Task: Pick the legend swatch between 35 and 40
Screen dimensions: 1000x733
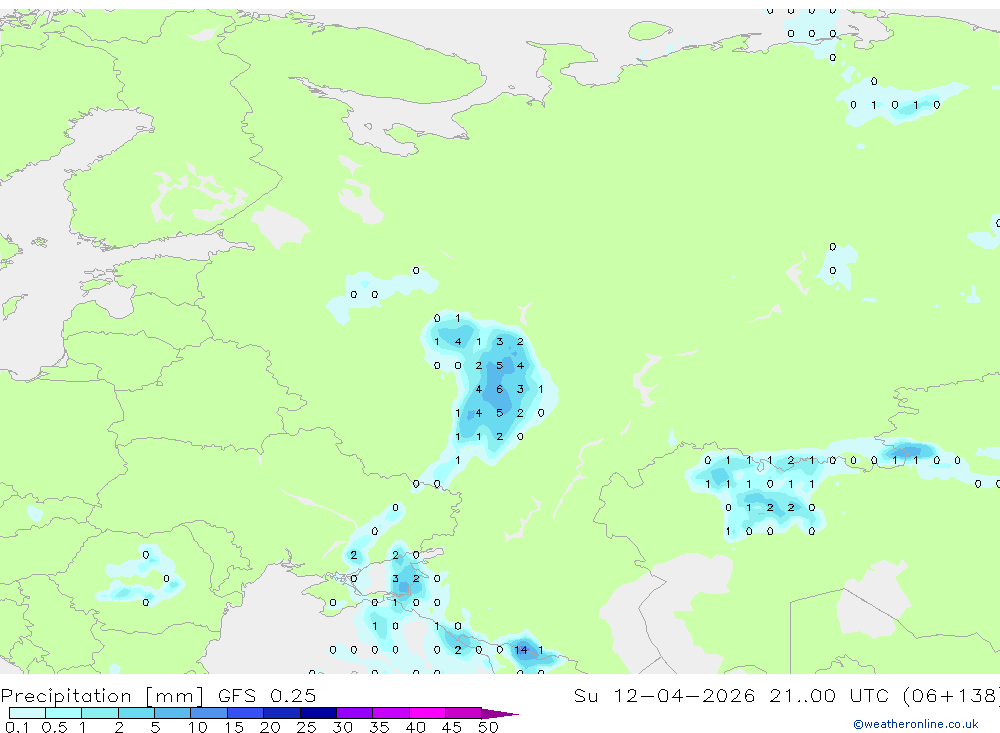Action: click(x=391, y=713)
